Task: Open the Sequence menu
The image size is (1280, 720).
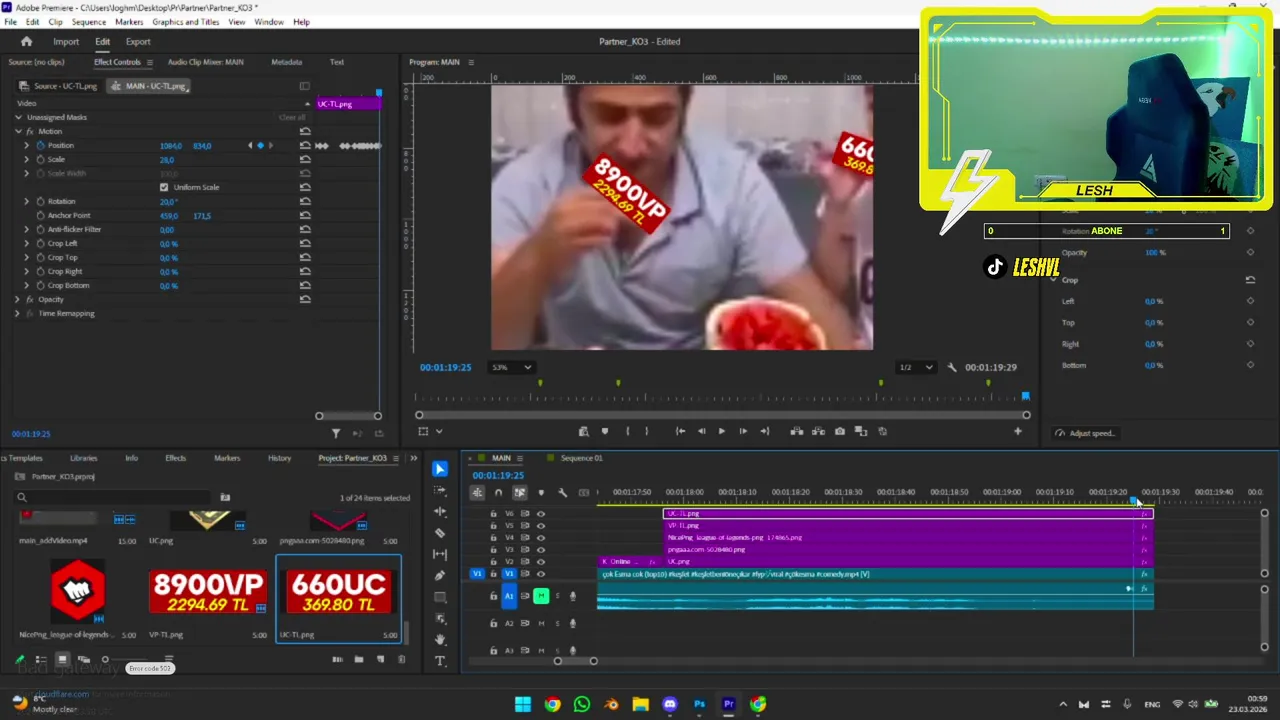Action: pos(89,21)
